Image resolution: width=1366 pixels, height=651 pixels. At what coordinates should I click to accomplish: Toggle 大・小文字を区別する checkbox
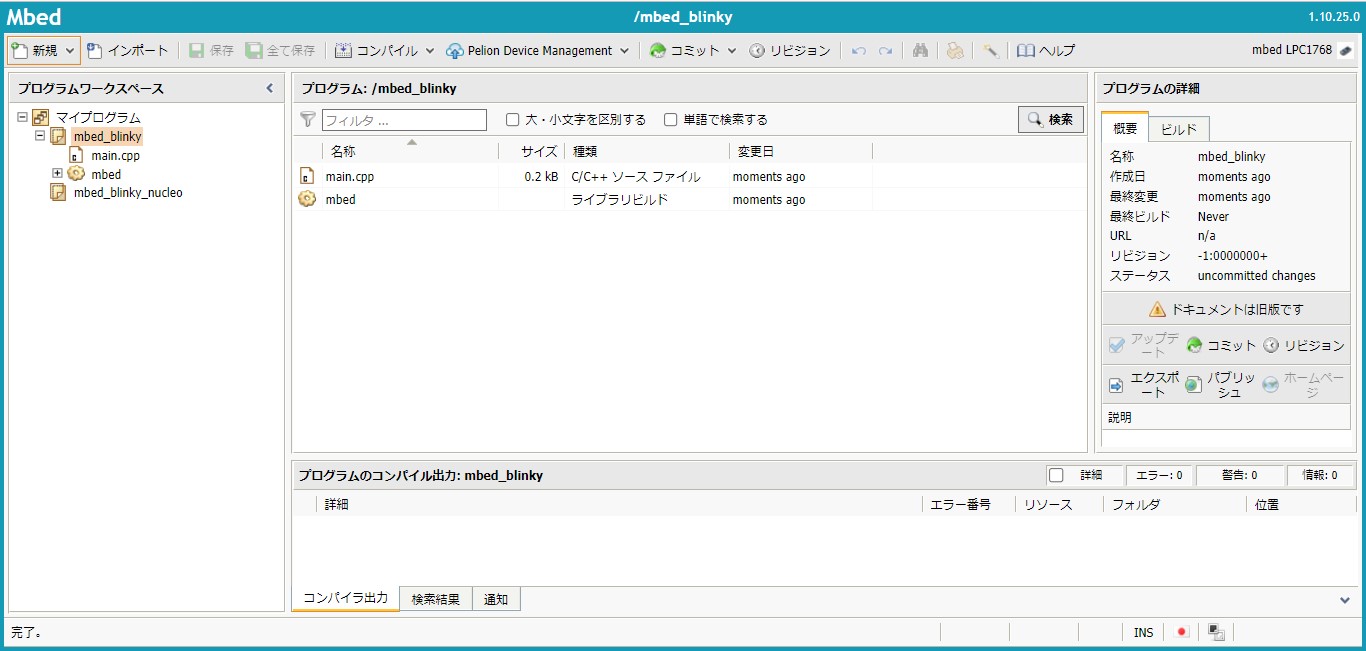tap(513, 120)
